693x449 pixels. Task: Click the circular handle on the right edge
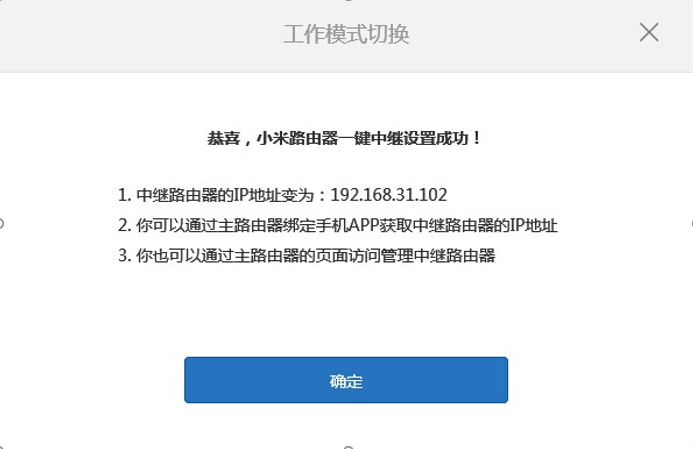coord(691,223)
